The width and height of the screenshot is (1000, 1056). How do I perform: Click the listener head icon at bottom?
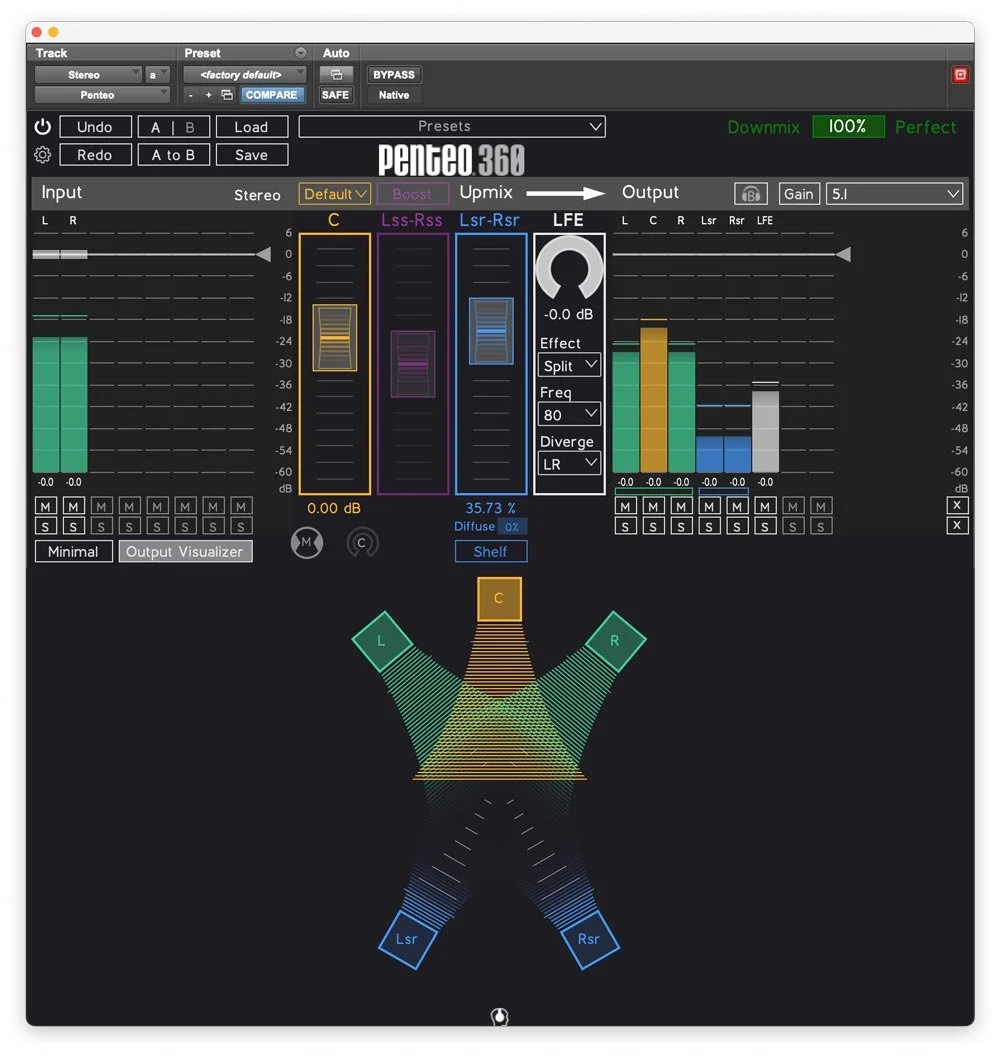click(499, 1016)
